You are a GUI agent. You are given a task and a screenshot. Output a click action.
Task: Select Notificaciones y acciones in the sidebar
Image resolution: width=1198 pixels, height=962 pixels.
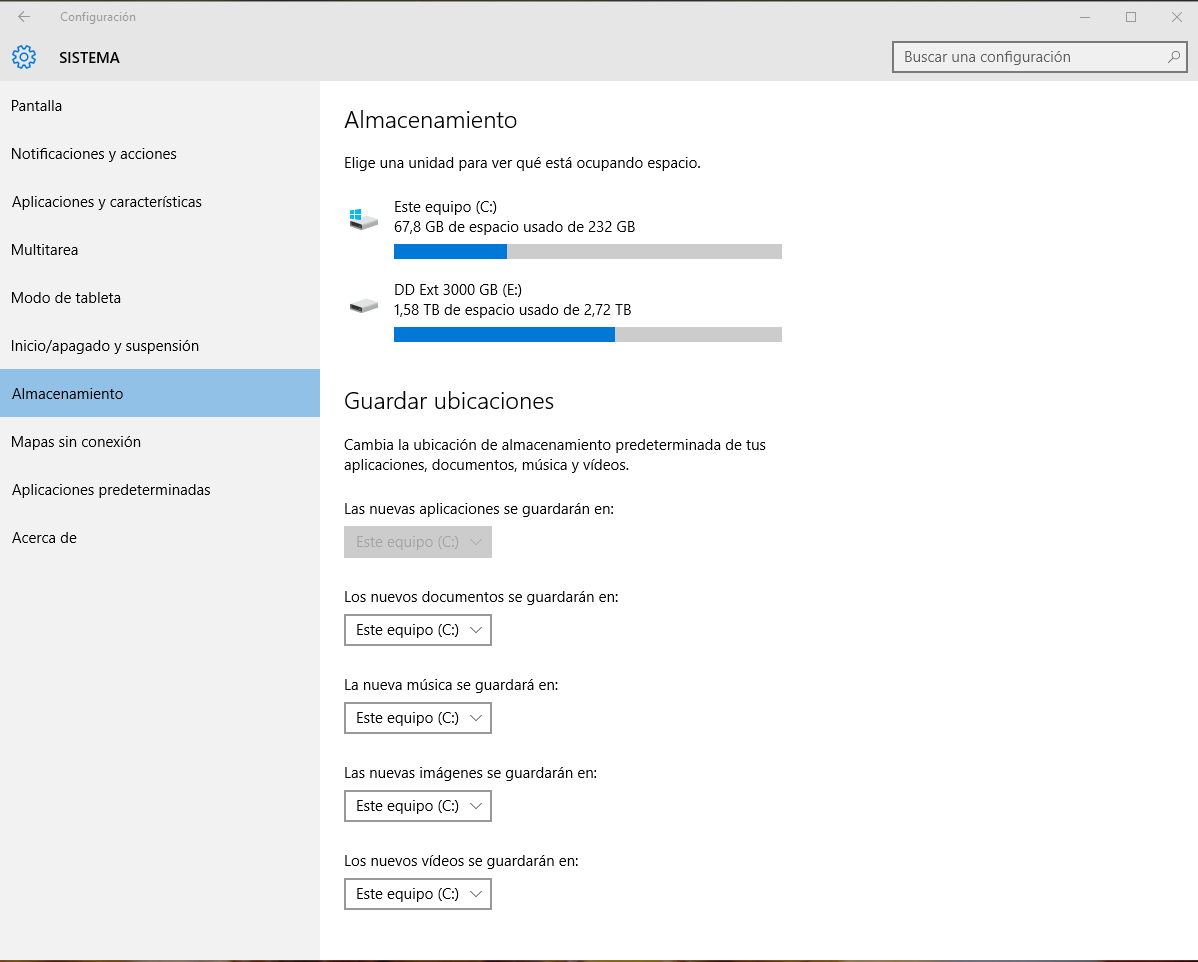click(93, 153)
